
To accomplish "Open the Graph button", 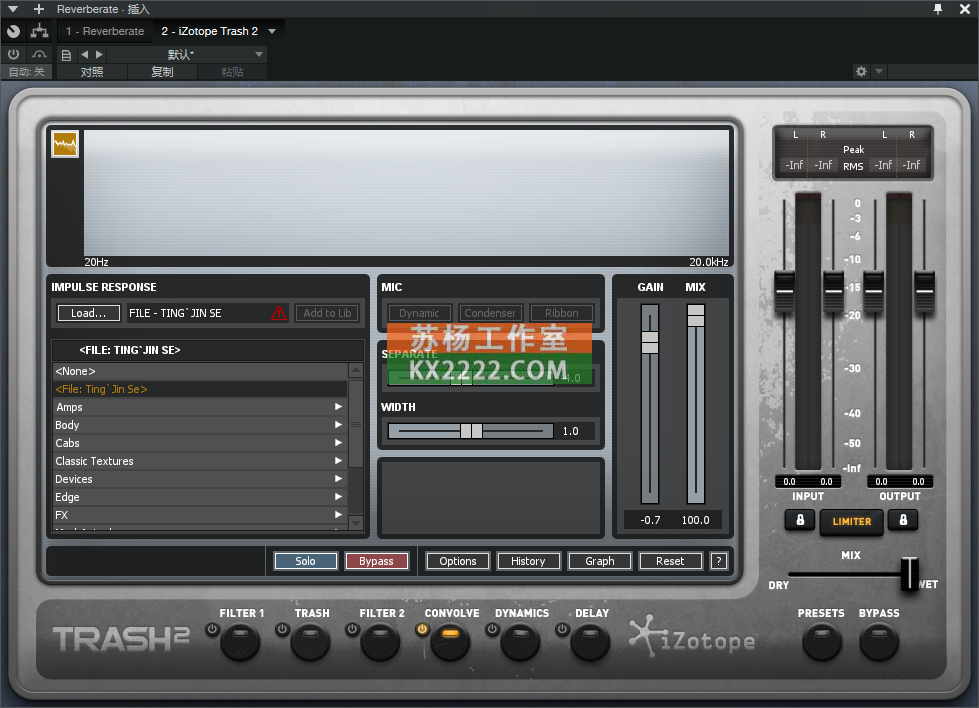I will coord(599,561).
